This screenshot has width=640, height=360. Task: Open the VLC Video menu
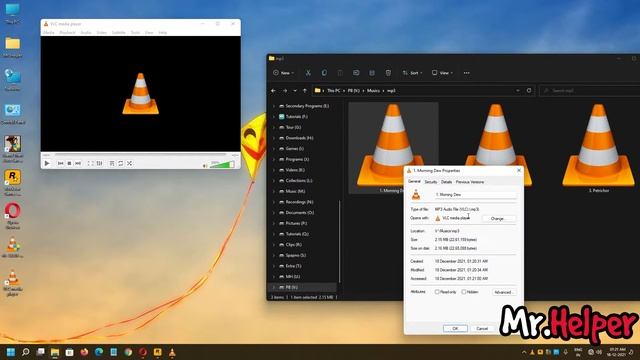click(102, 32)
